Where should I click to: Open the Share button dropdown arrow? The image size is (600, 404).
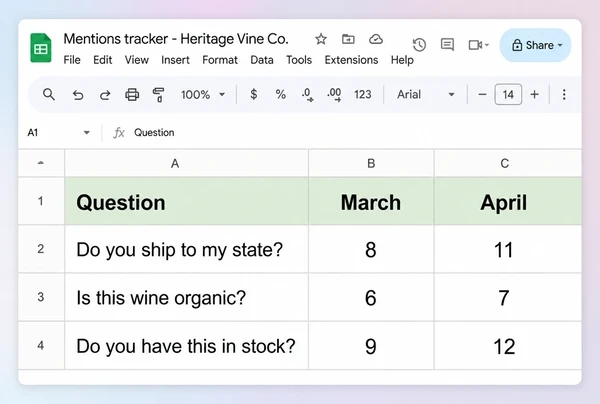(x=560, y=45)
